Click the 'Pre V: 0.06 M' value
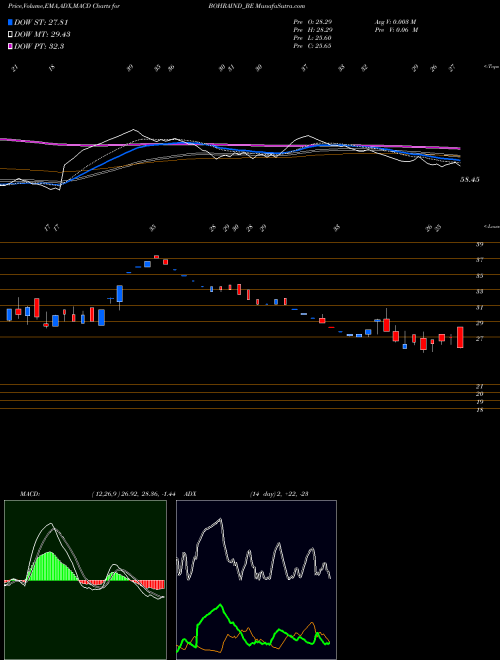Screen dimensions: 500x660 tap(396, 30)
